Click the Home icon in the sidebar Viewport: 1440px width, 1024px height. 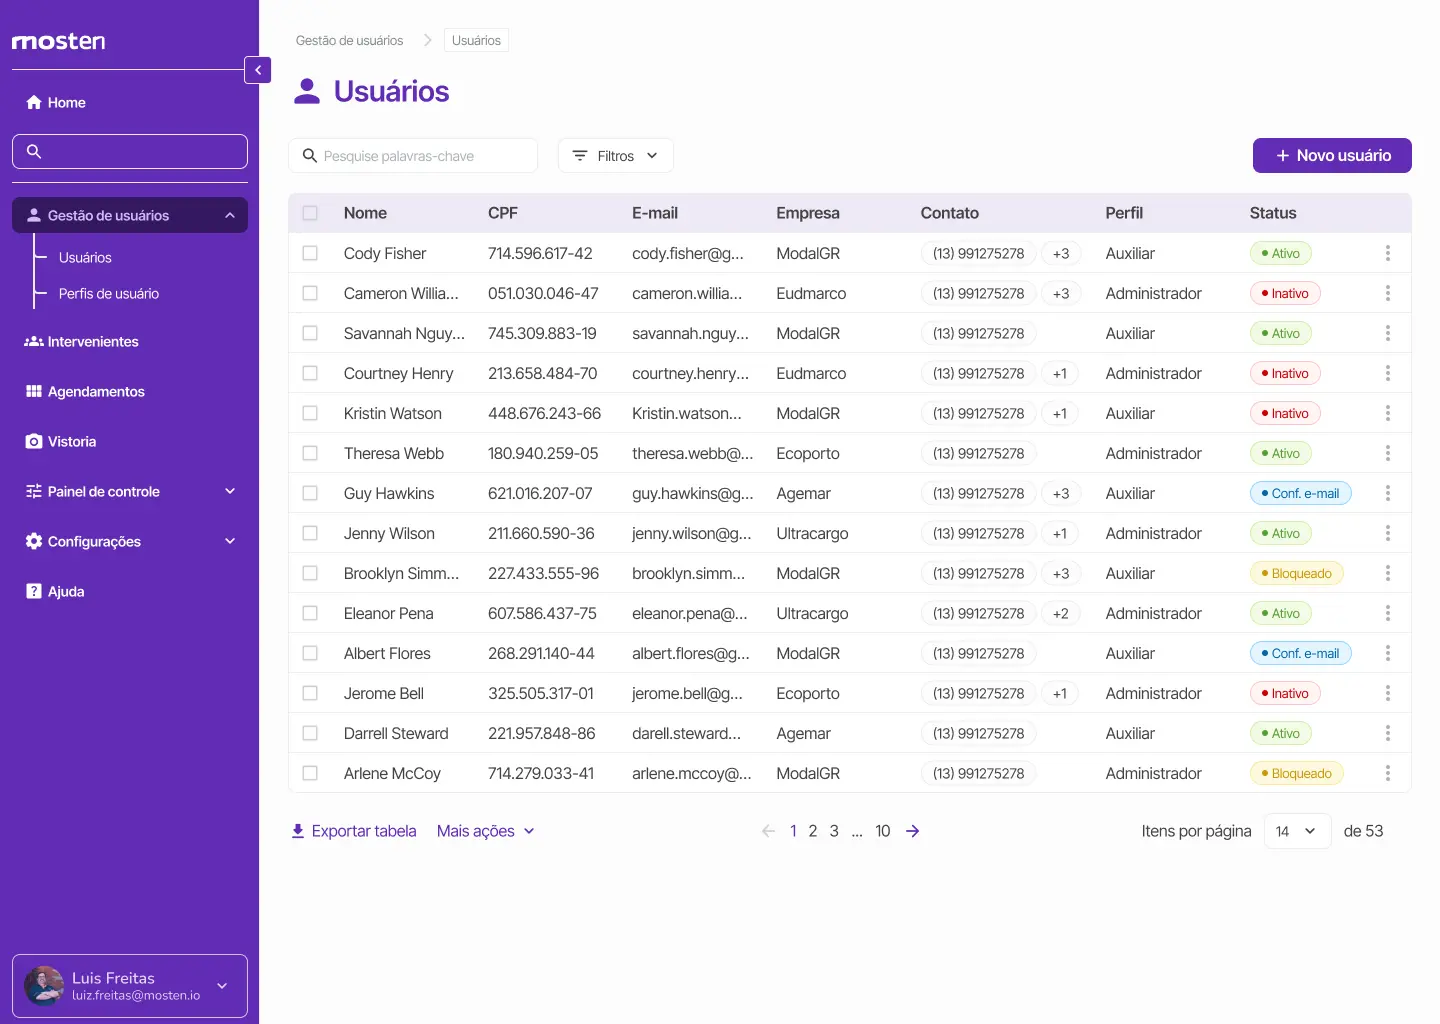click(34, 103)
